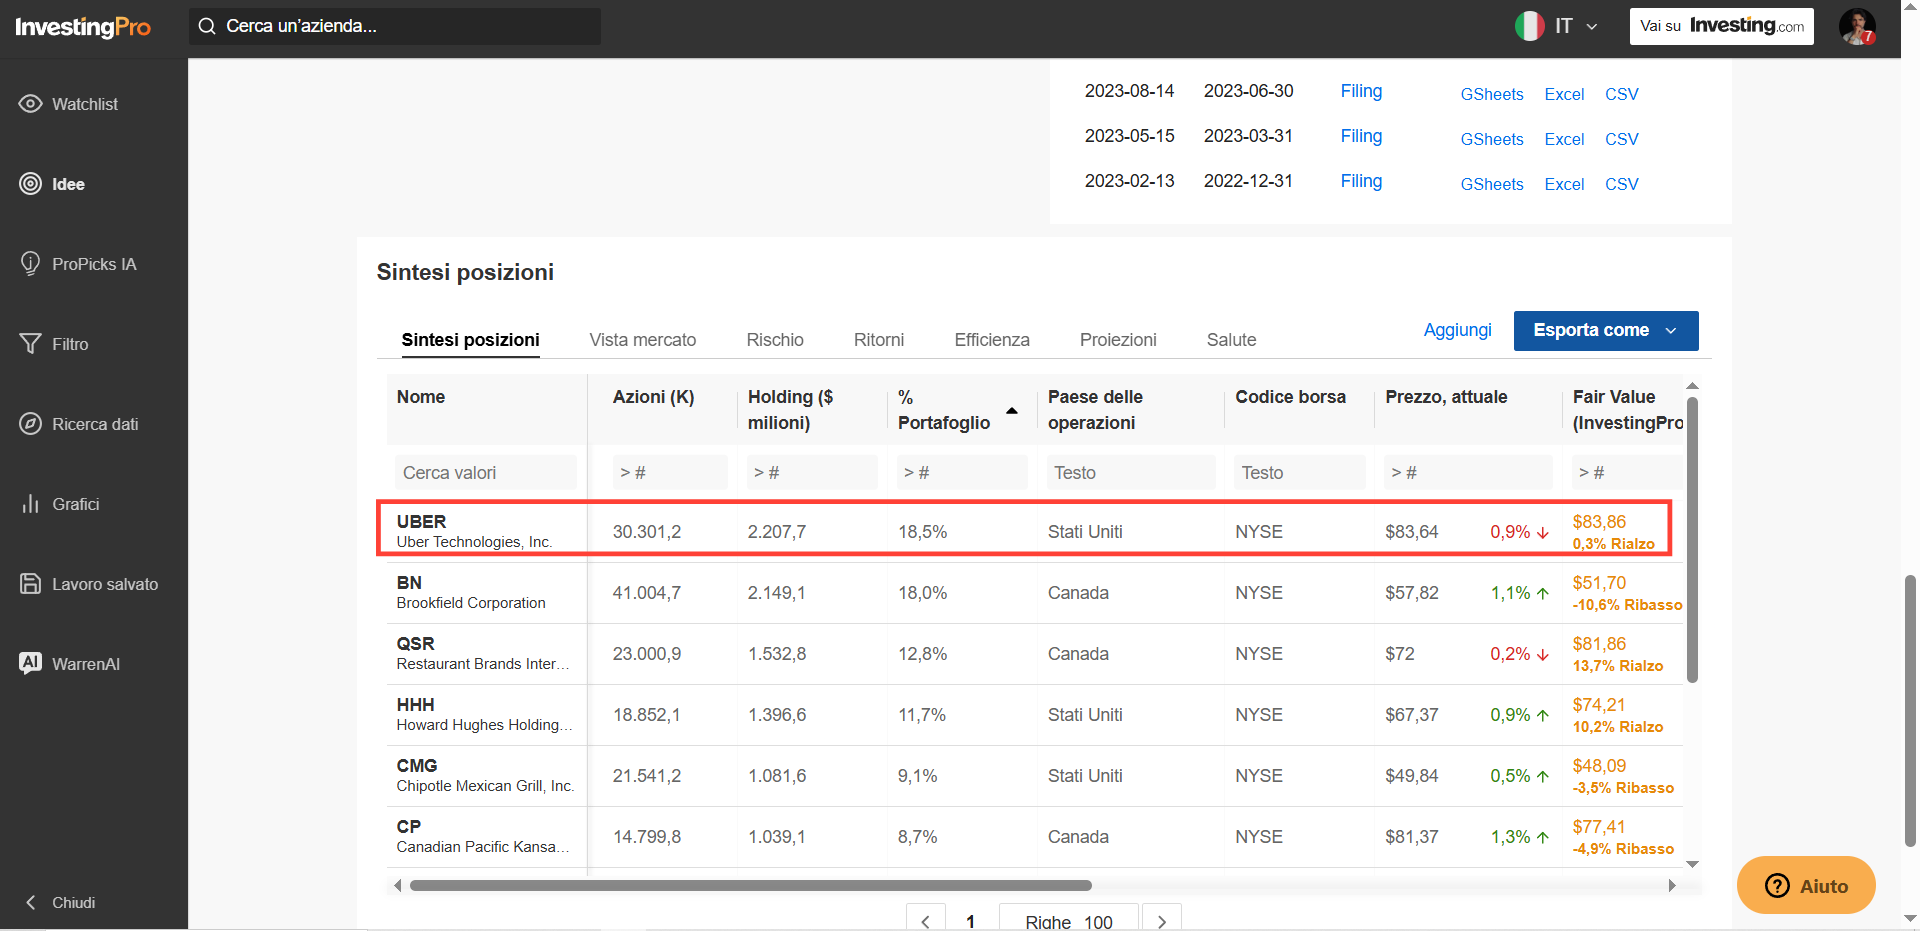Expand the Esporta come dropdown
The image size is (1920, 931).
[1606, 331]
